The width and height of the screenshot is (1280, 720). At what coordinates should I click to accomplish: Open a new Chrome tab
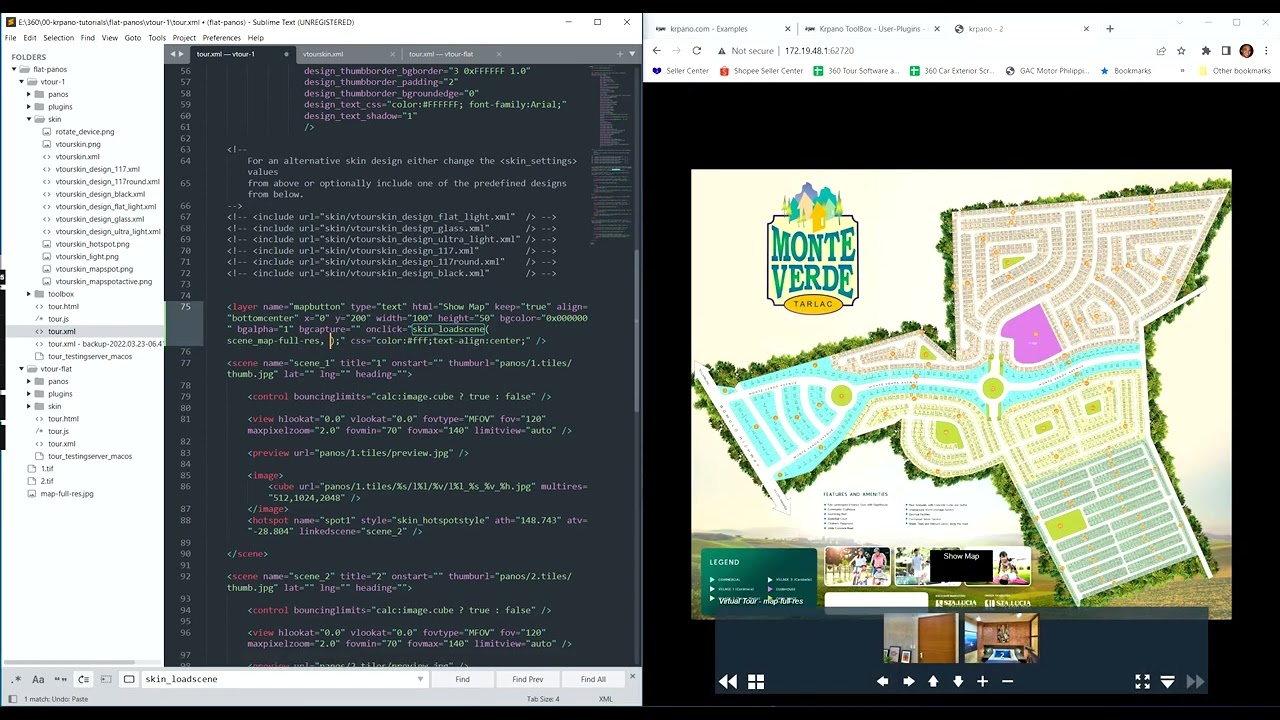pyautogui.click(x=1109, y=29)
